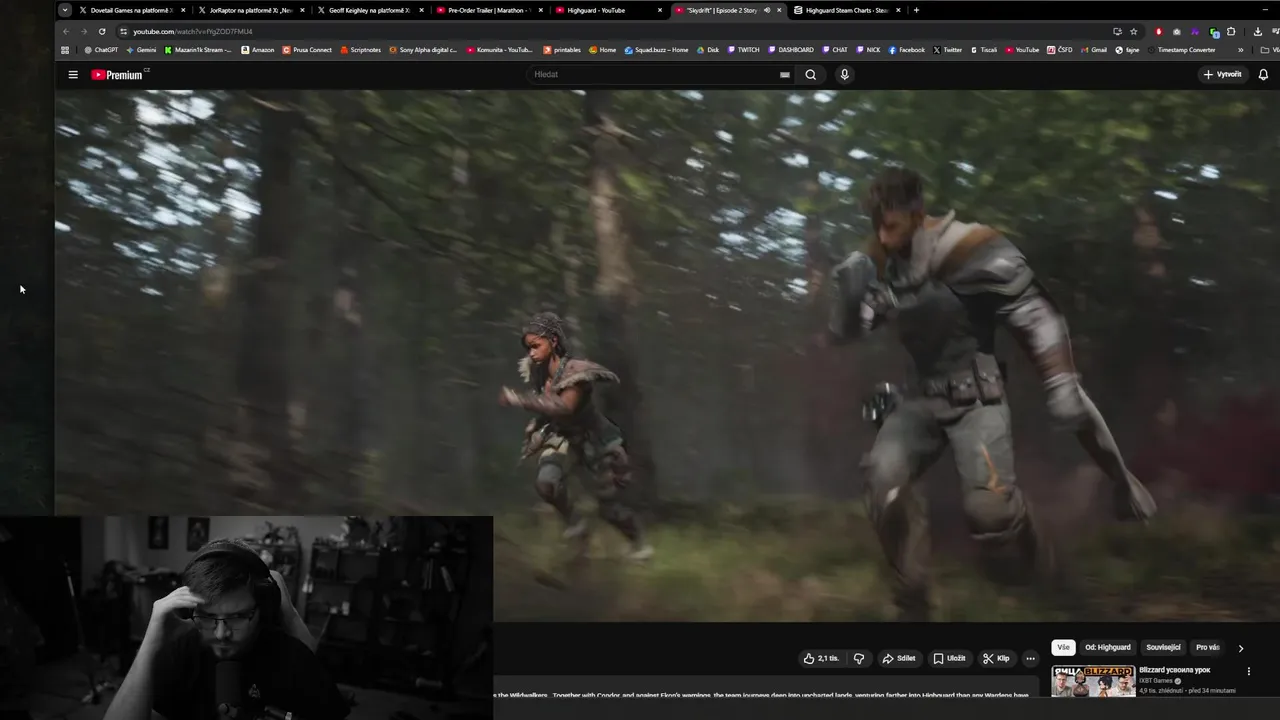
Task: Open Sony Alpha digital bookmark
Action: (x=423, y=50)
